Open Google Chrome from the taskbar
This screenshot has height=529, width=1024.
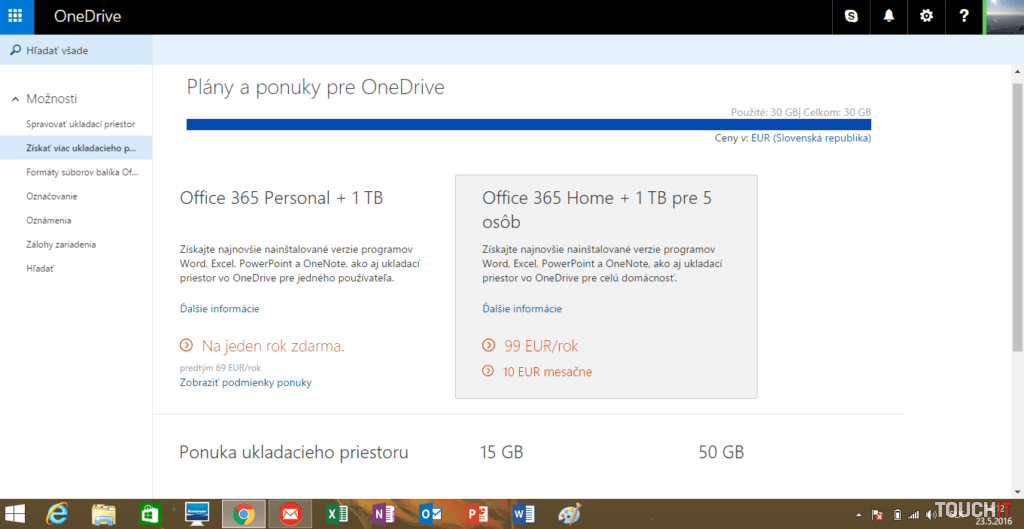coord(243,514)
